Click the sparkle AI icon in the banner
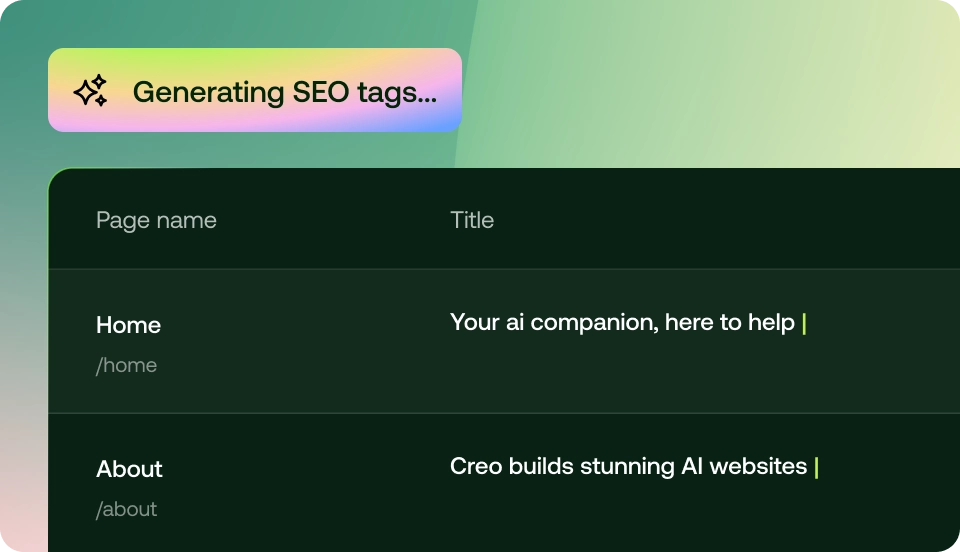Image resolution: width=960 pixels, height=552 pixels. point(90,92)
